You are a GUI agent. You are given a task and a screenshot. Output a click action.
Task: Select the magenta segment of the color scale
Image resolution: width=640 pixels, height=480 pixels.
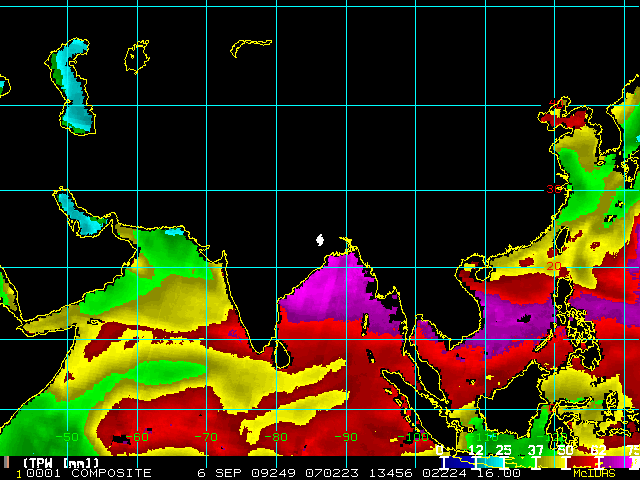click(x=614, y=462)
